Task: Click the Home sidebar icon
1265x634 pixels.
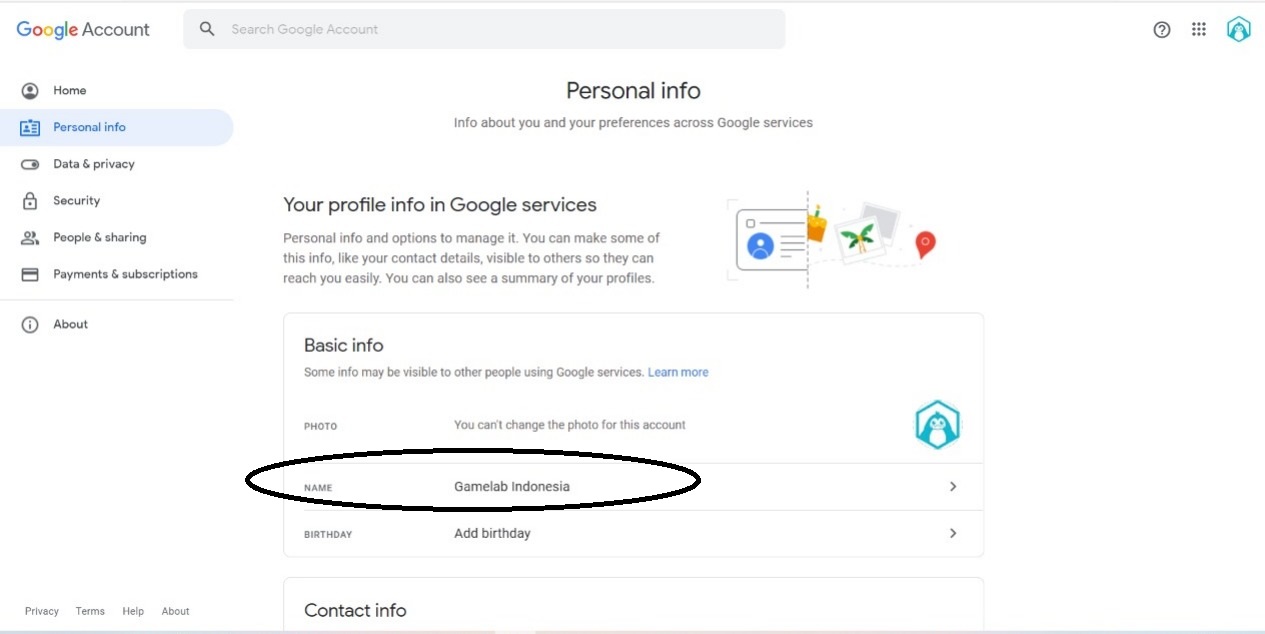Action: (x=30, y=91)
